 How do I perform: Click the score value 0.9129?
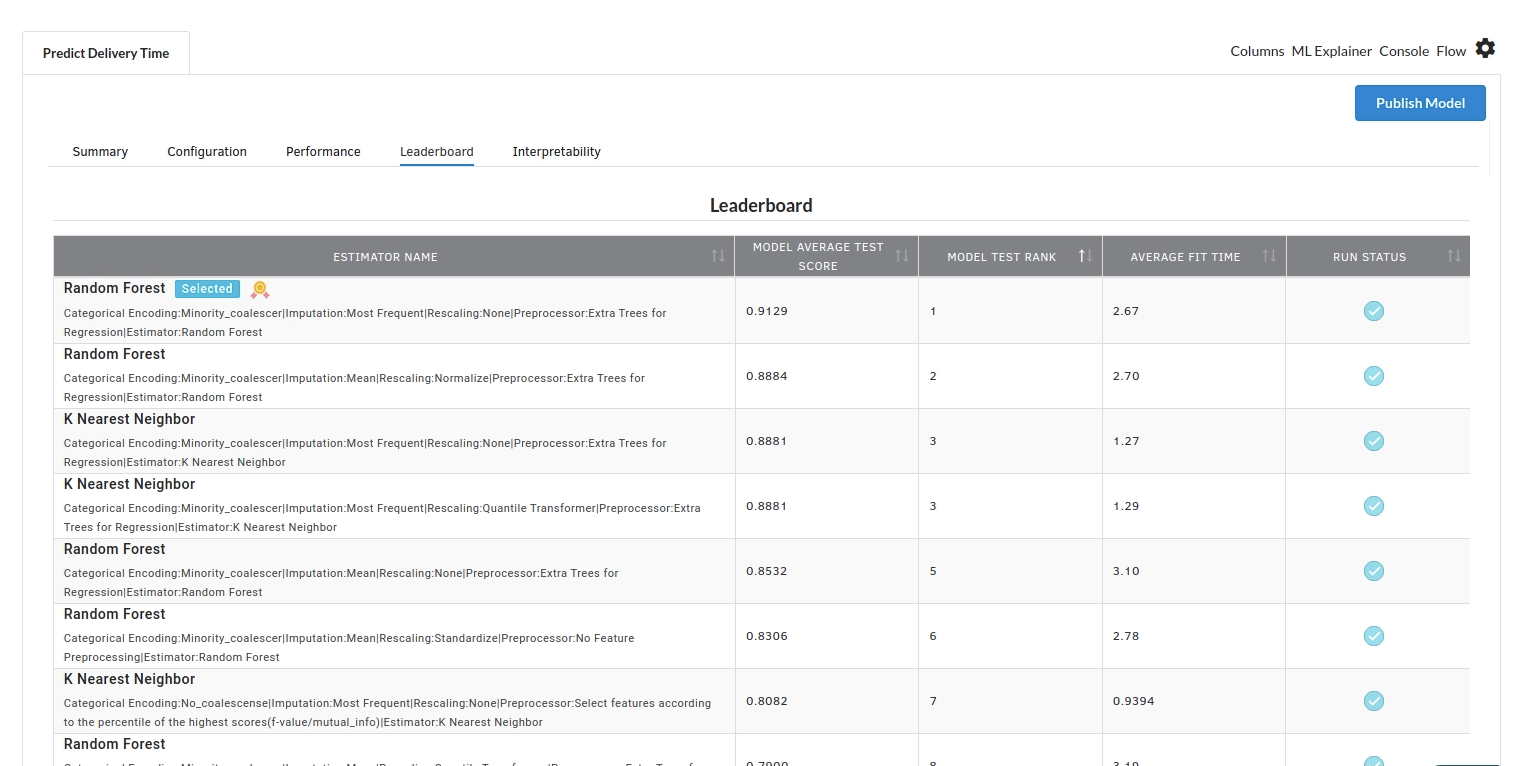tap(767, 311)
